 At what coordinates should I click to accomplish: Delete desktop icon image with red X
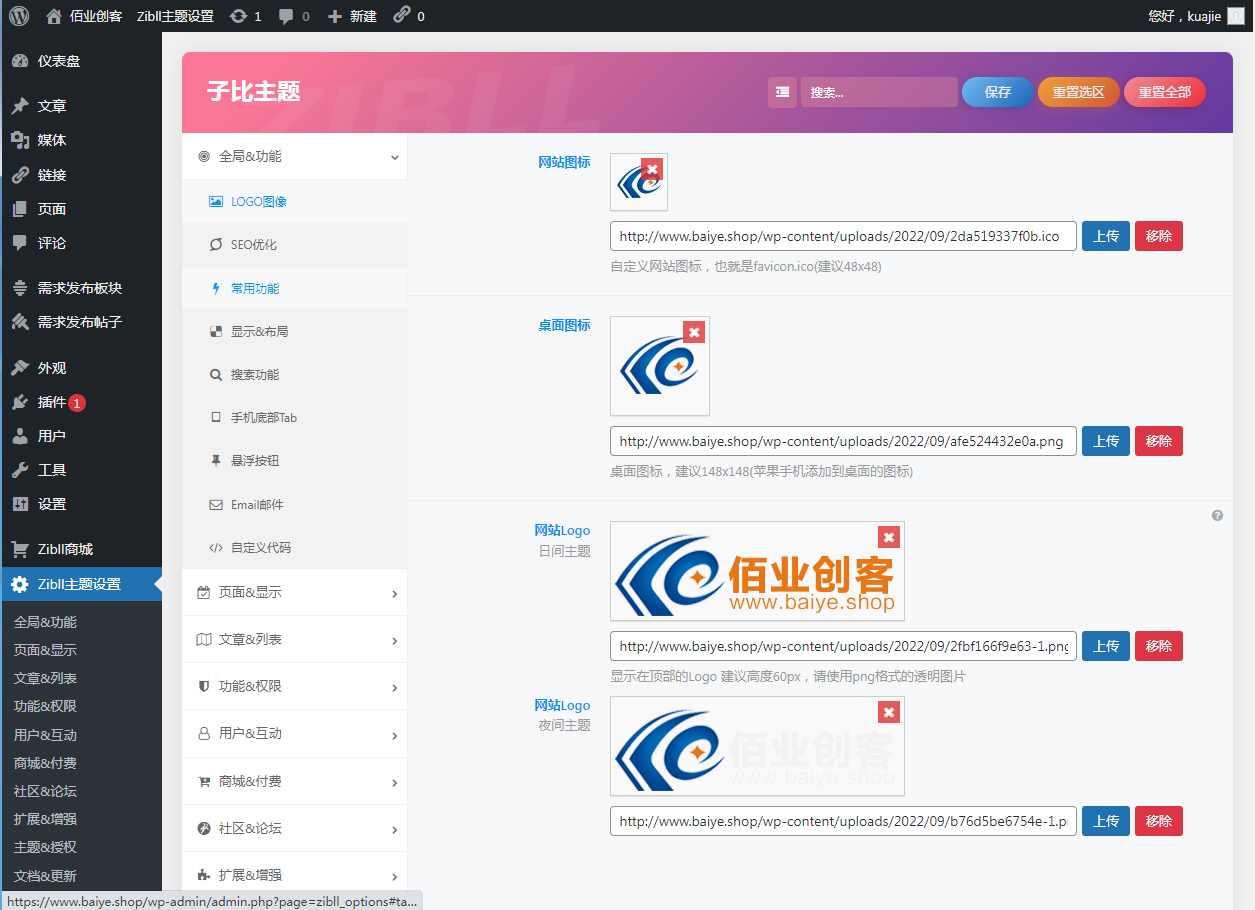click(693, 332)
